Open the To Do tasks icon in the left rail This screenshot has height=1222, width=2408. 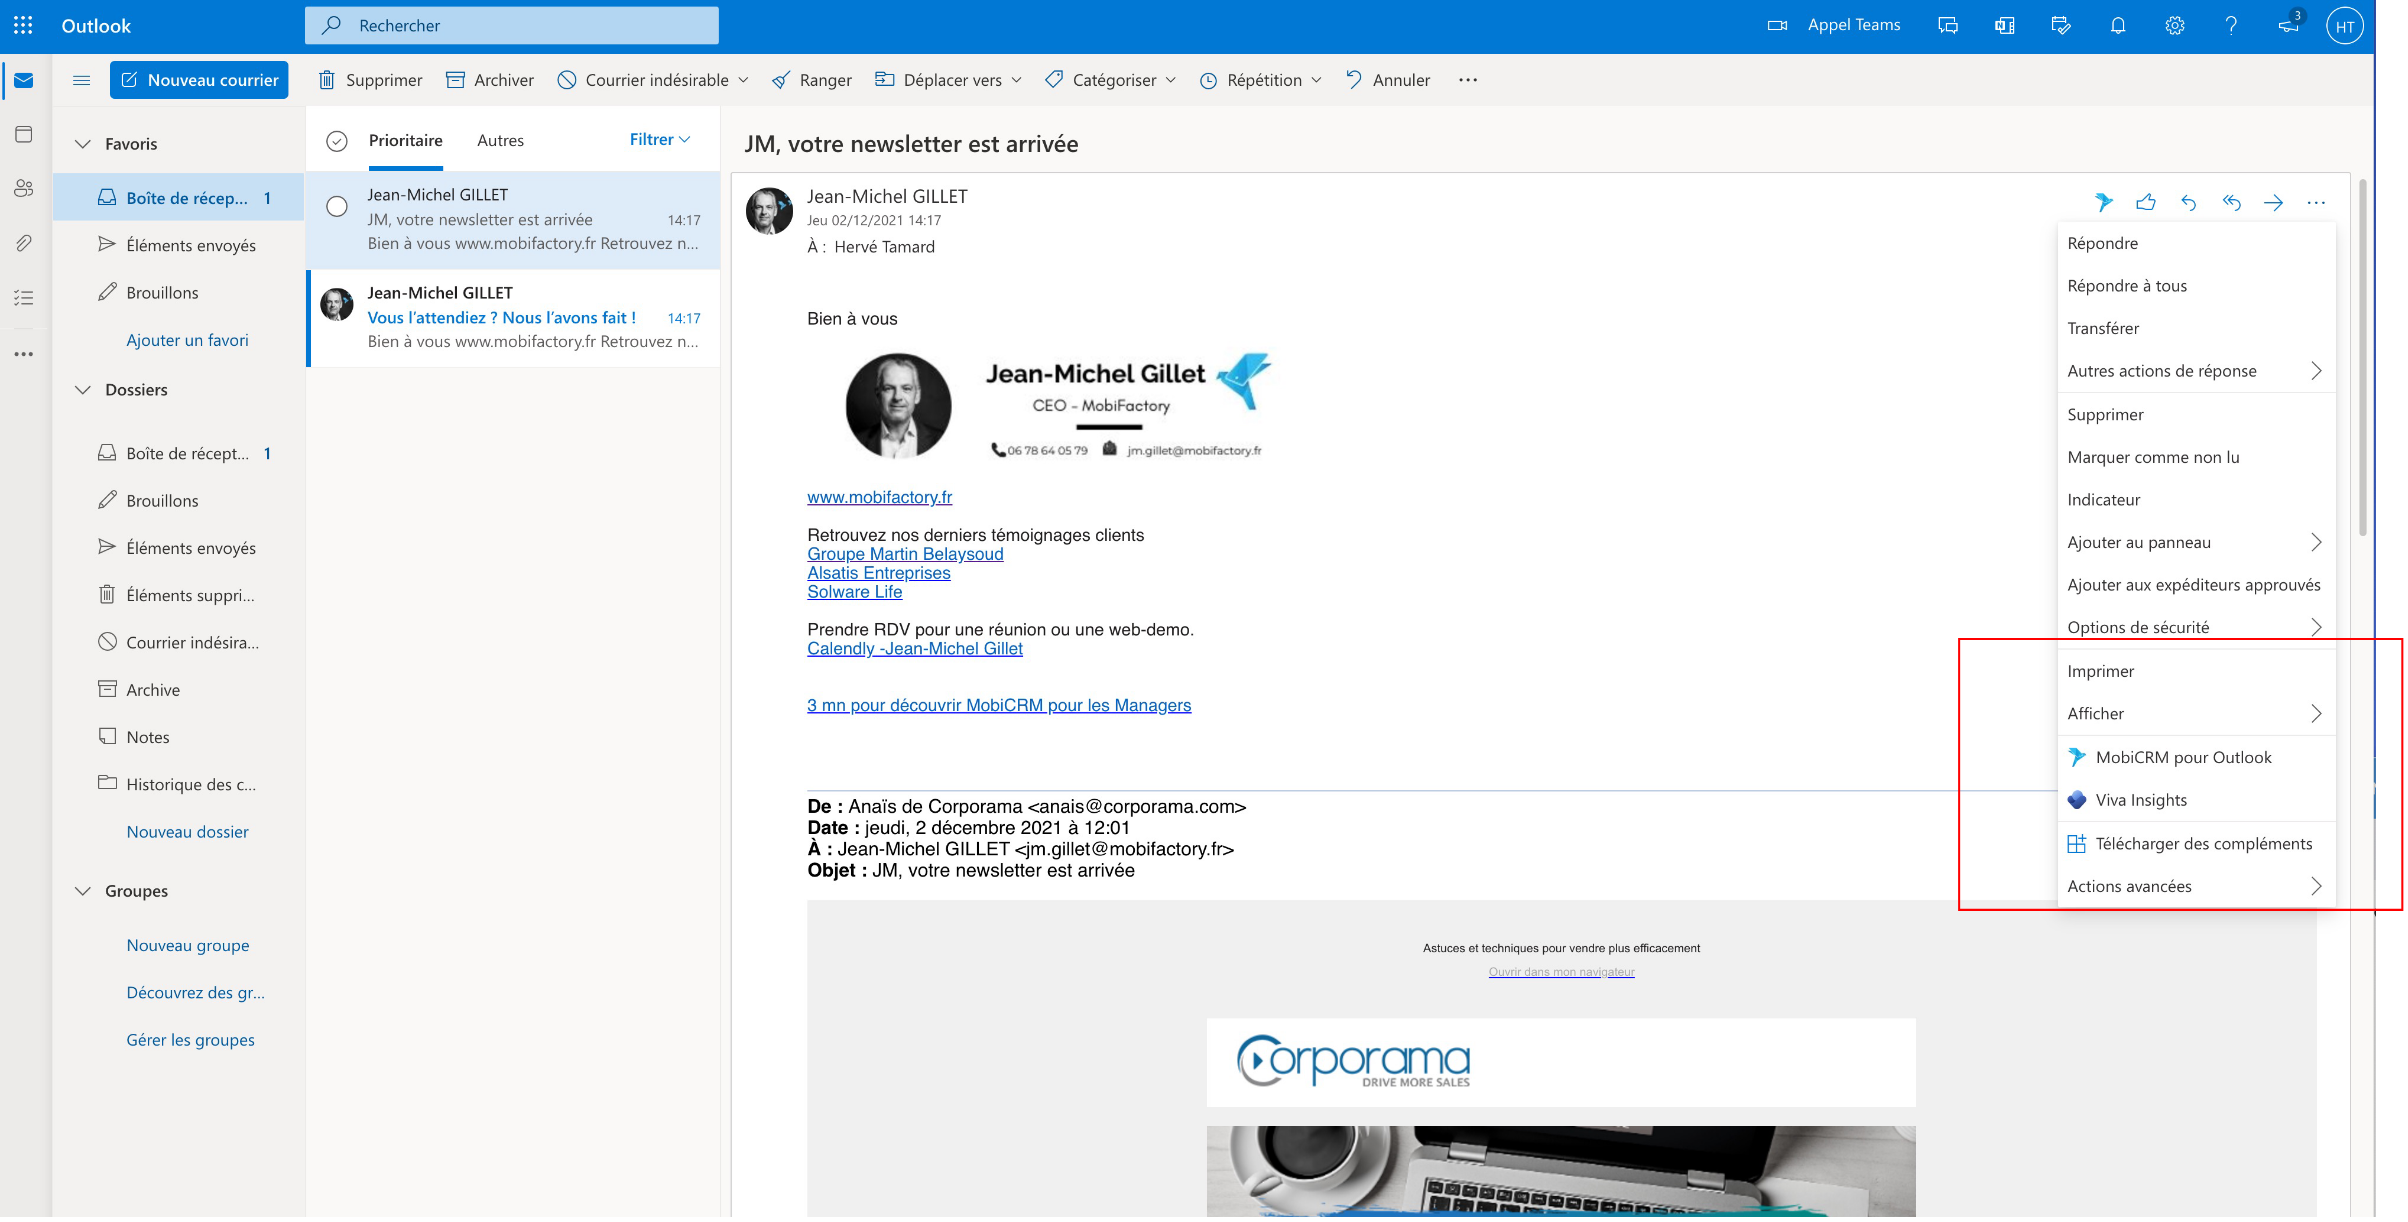[x=24, y=298]
